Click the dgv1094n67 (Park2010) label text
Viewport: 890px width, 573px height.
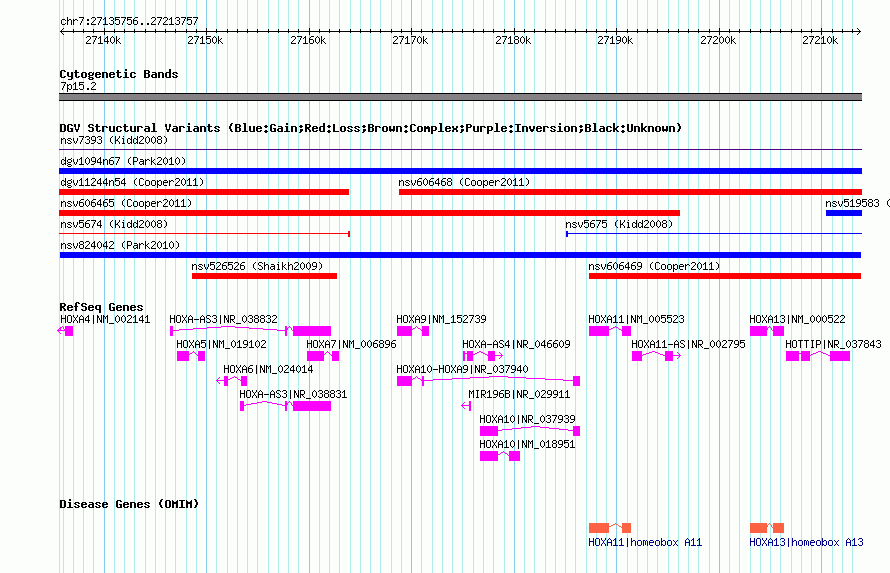point(123,161)
